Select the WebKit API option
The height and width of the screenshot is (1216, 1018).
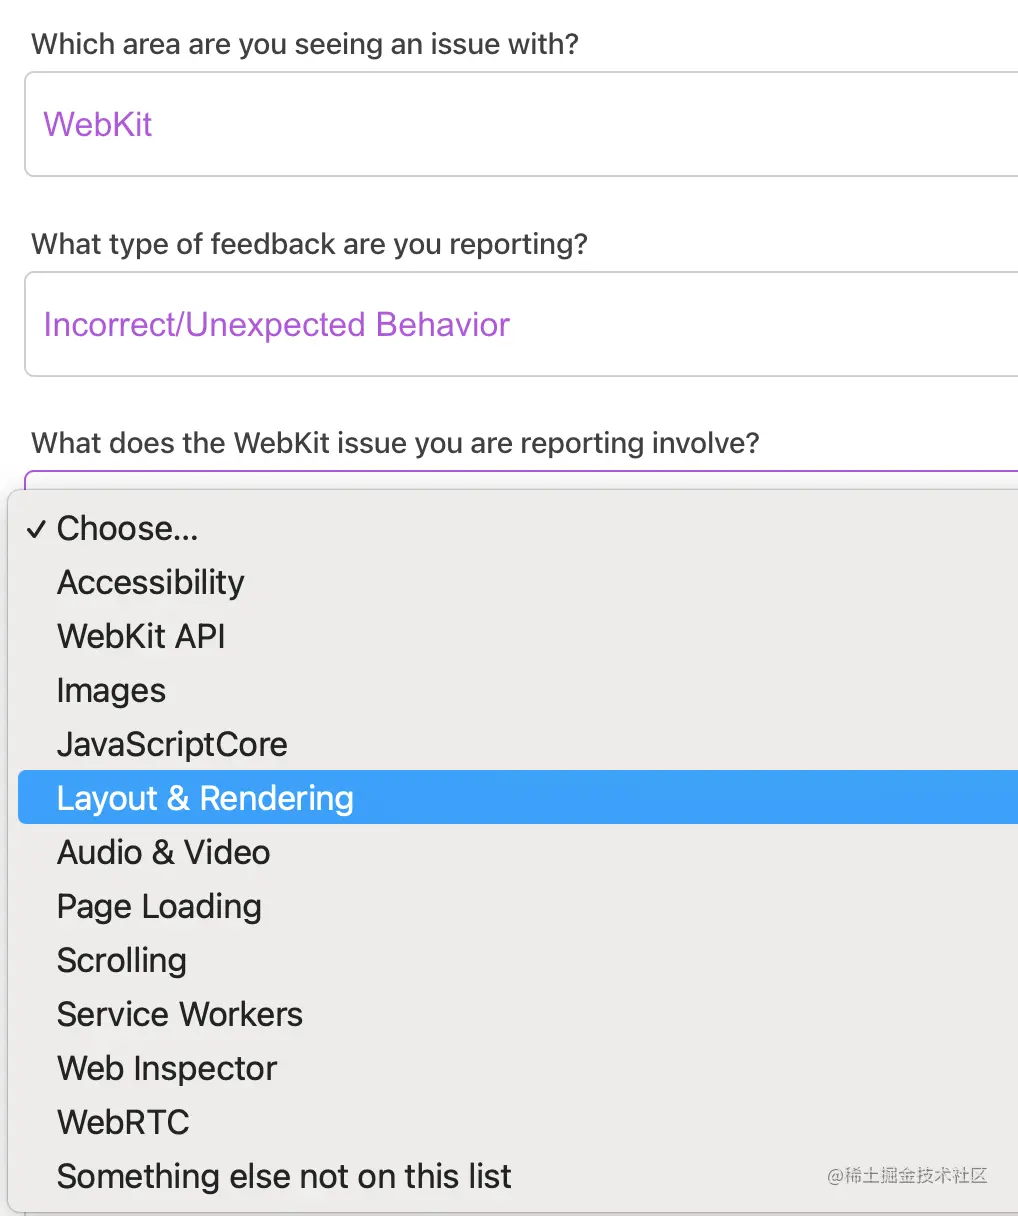141,636
